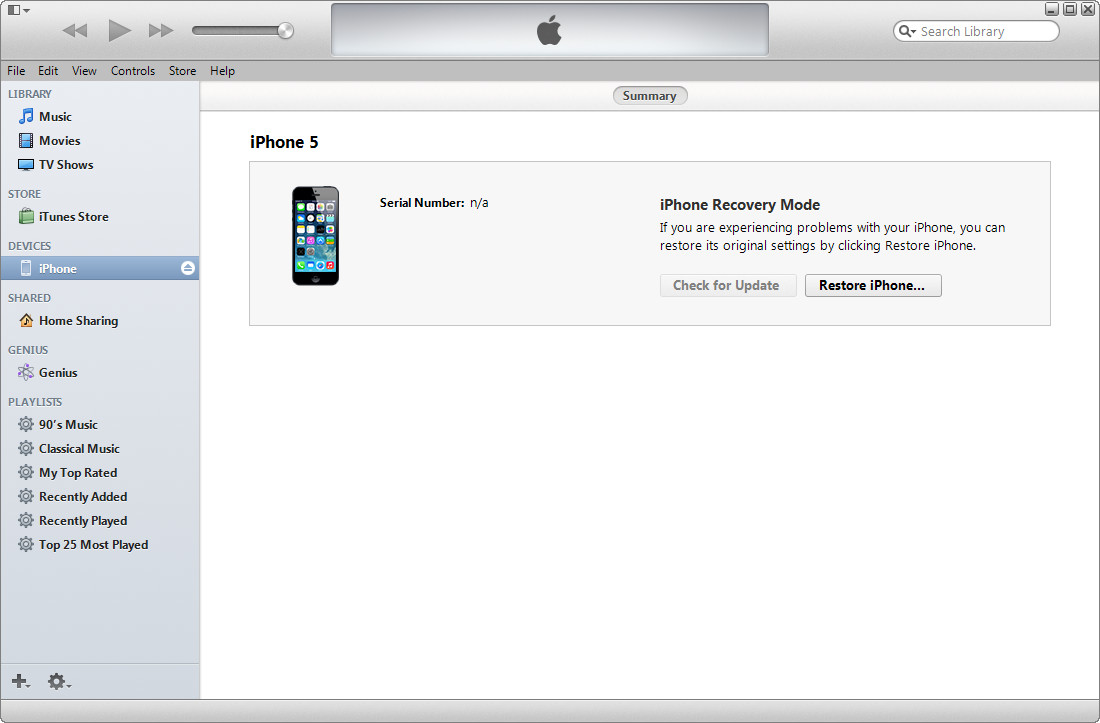Open the window menu icon in top-left
Viewport: 1100px width, 723px height.
[x=18, y=10]
